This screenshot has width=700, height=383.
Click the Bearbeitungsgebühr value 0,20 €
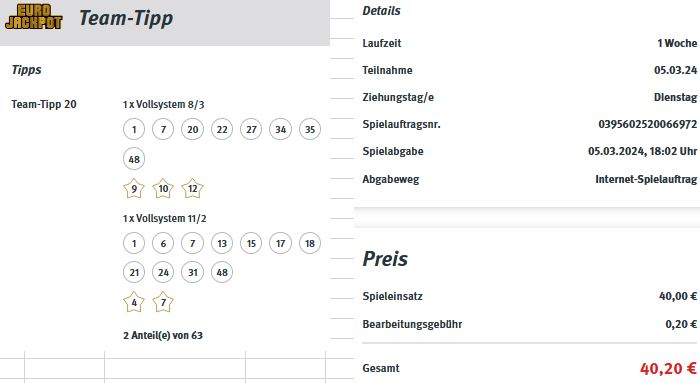681,324
